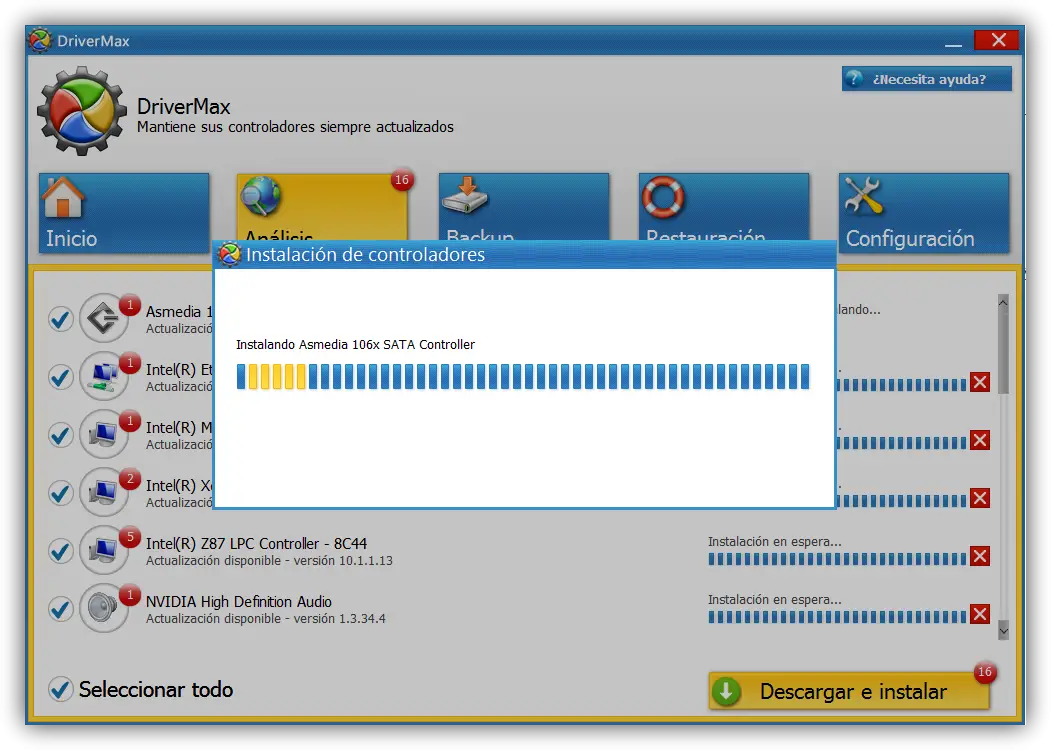Click 'Instalando Asmedia 106x SATA Controller' text
Viewport: 1051px width, 750px height.
pyautogui.click(x=355, y=345)
